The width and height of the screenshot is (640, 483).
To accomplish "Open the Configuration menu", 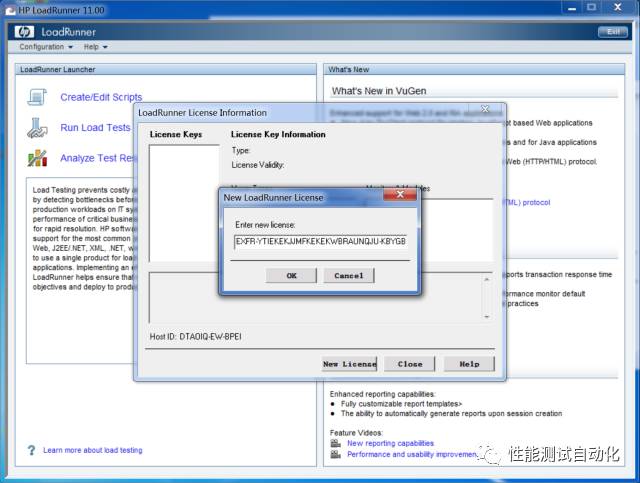I will coord(46,47).
